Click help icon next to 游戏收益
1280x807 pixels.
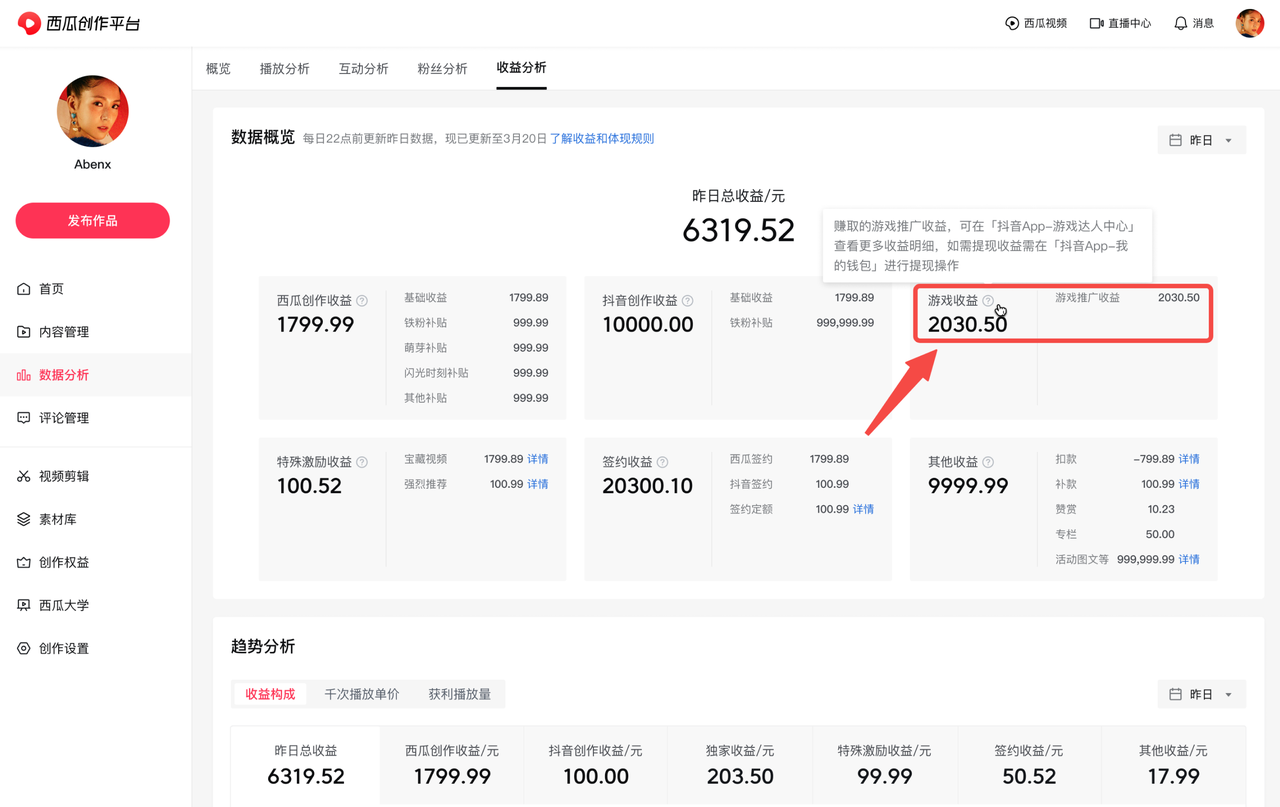pos(988,301)
